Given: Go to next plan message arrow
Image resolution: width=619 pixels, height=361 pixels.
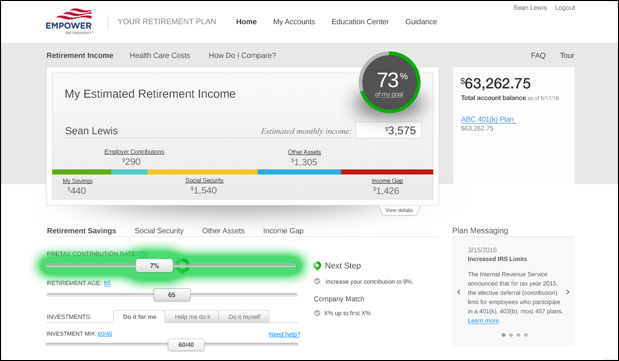Looking at the screenshot, I should click(568, 292).
